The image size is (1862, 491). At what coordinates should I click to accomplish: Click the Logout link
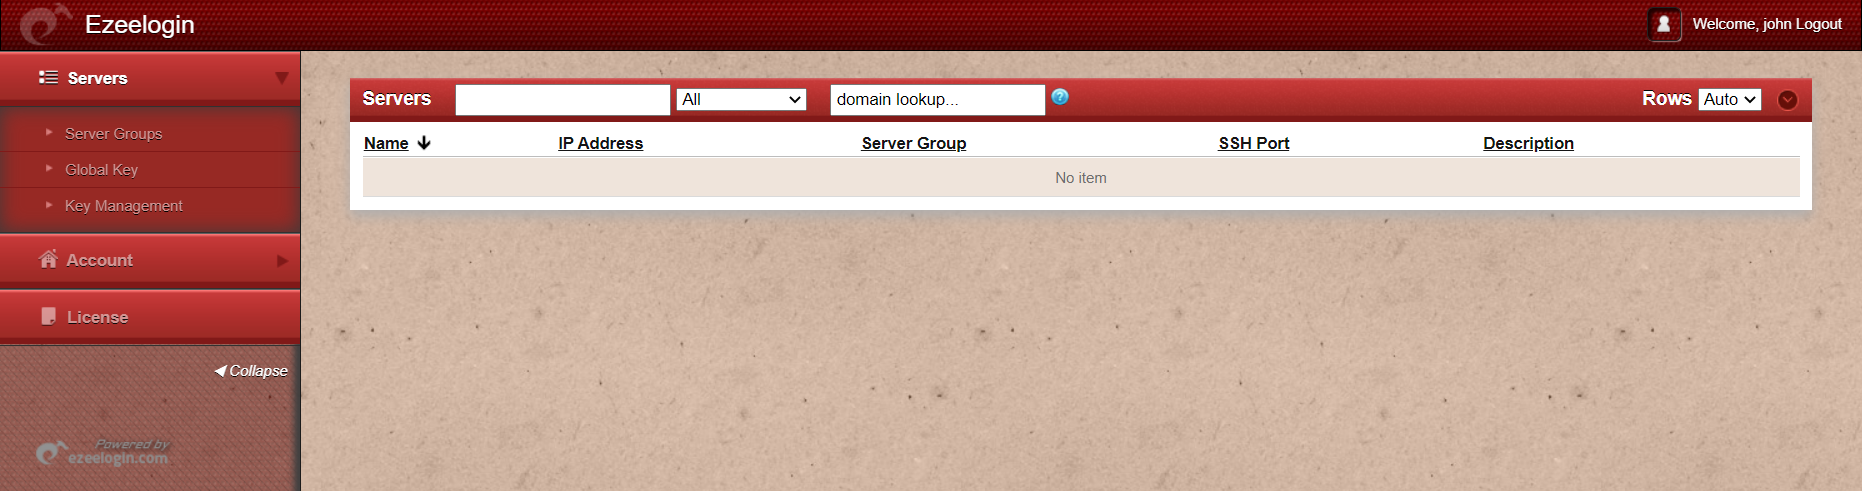click(1818, 24)
